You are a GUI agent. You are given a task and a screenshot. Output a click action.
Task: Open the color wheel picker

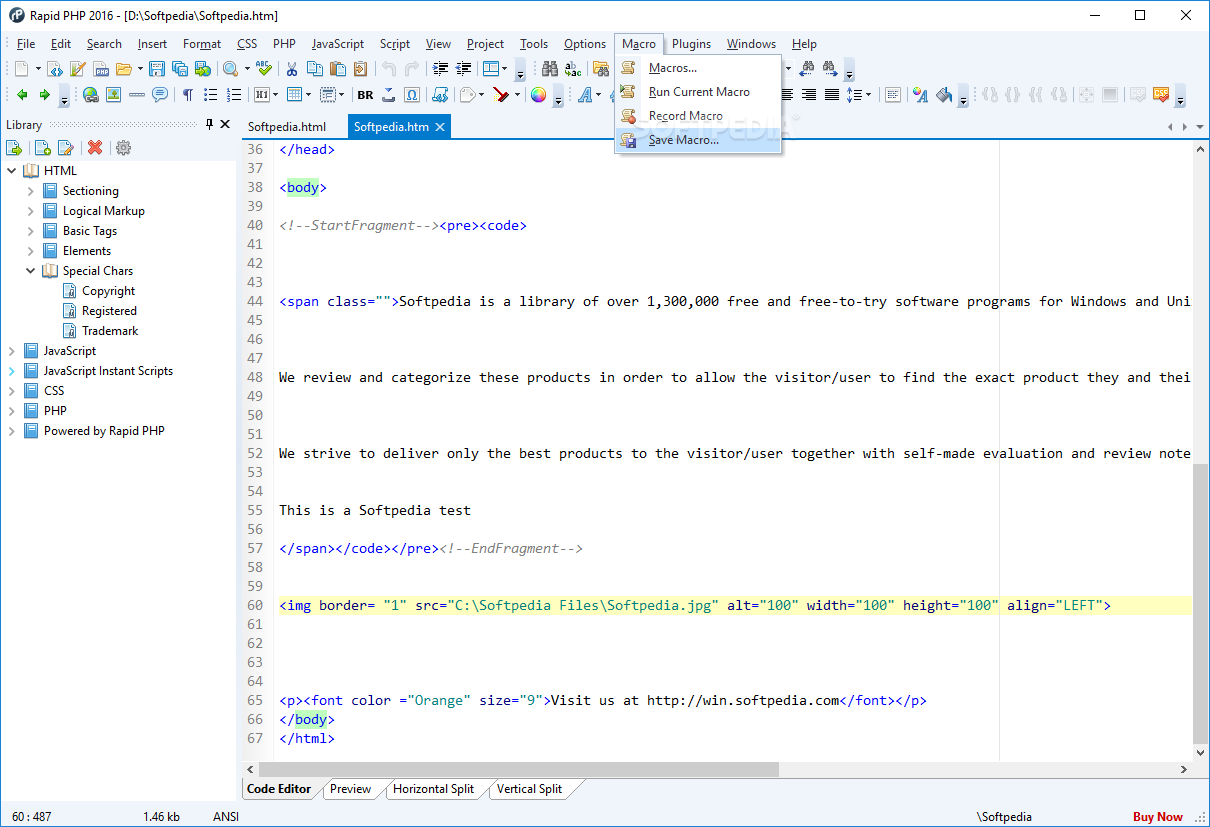[x=538, y=95]
